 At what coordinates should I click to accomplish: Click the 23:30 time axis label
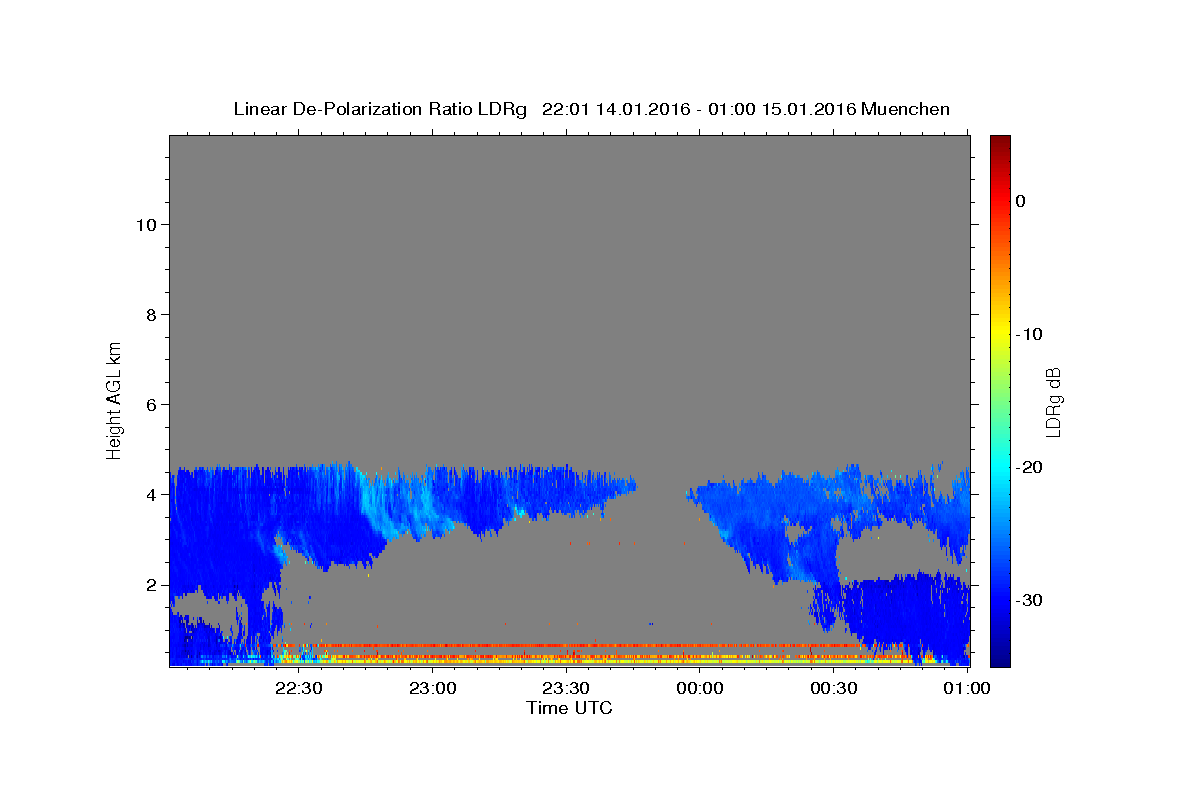[566, 689]
